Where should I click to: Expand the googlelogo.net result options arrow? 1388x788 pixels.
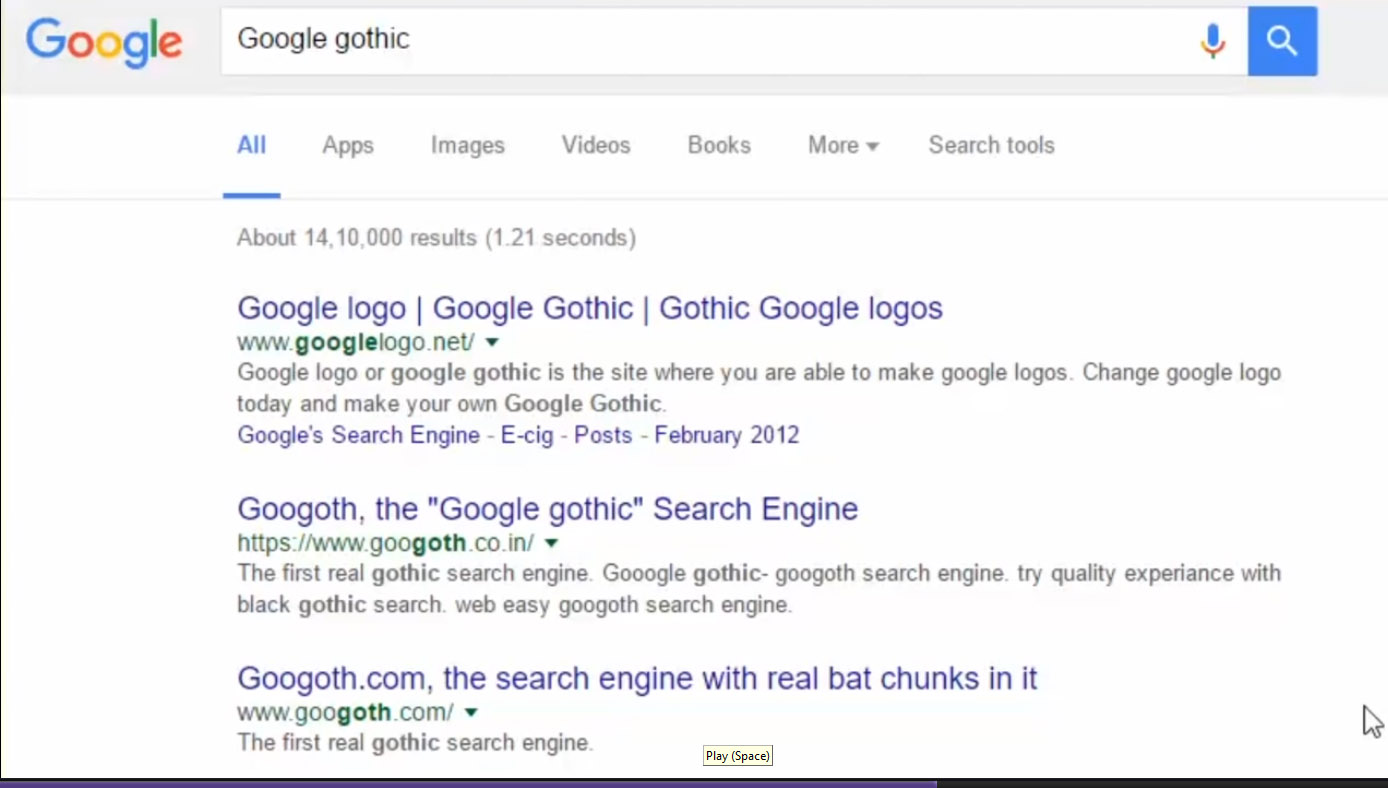click(x=492, y=343)
